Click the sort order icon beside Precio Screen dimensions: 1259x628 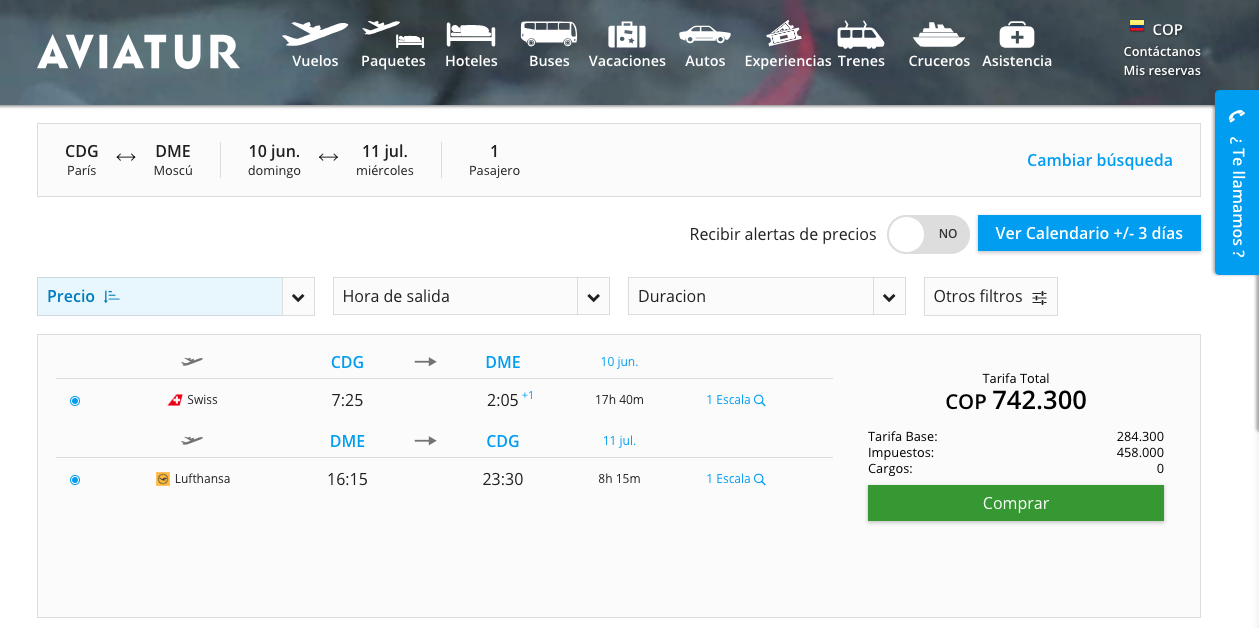[112, 297]
